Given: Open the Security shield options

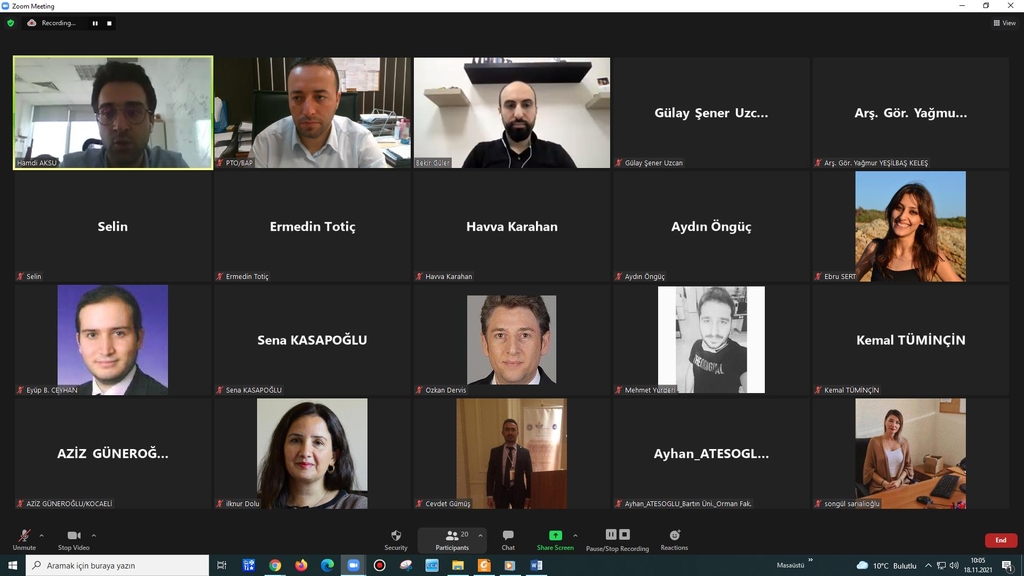Looking at the screenshot, I should tap(396, 539).
